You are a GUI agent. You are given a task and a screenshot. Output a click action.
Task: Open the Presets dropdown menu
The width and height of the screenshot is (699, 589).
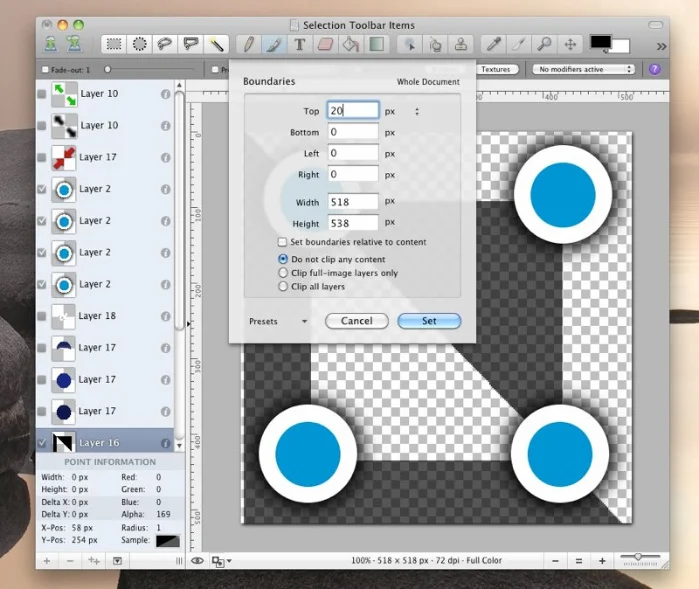278,321
